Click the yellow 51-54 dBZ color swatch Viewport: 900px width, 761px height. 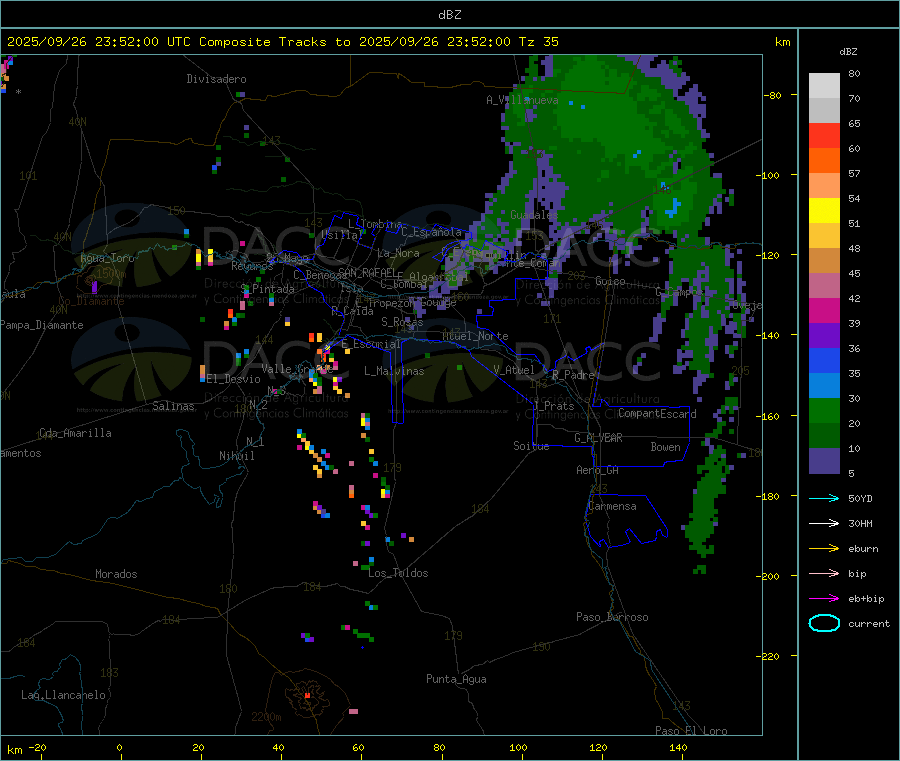824,211
